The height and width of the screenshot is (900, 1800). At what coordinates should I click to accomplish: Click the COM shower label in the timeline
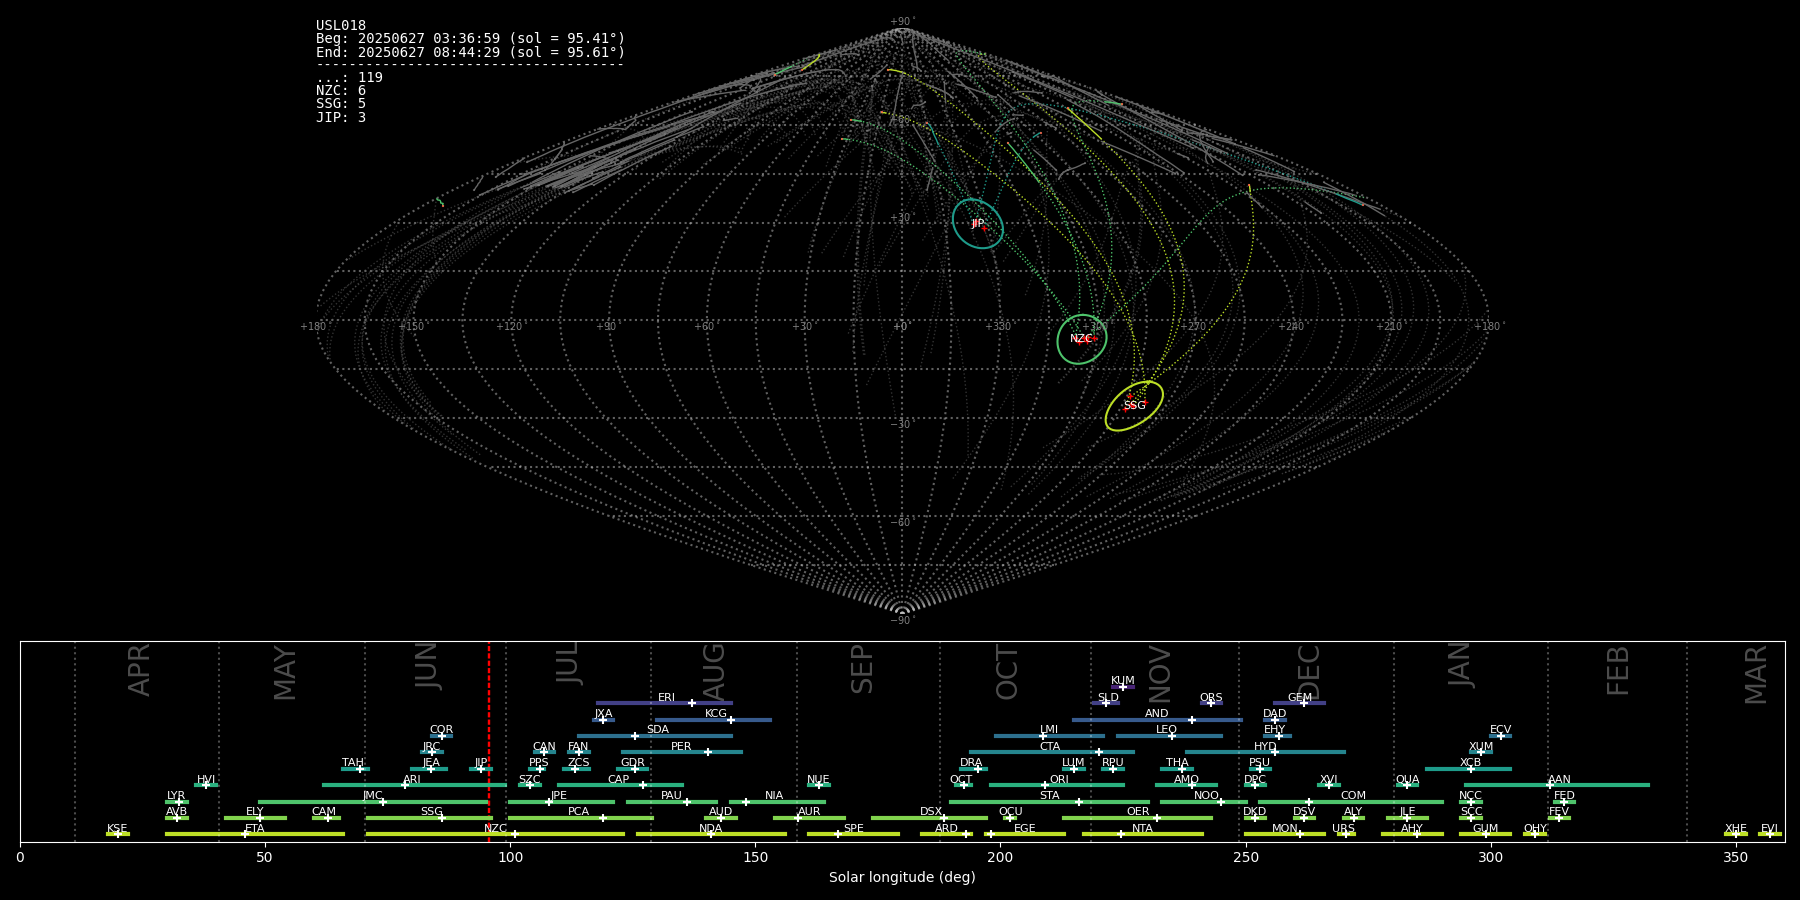(1353, 796)
